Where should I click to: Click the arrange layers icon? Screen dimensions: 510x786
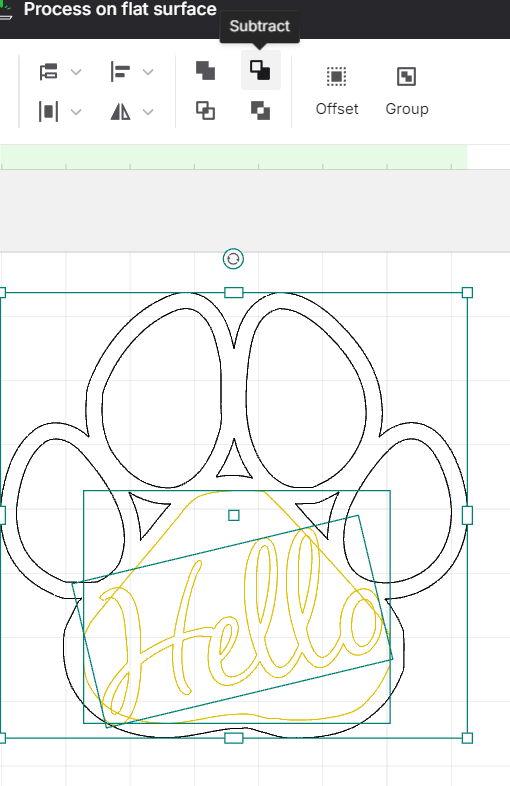[49, 72]
